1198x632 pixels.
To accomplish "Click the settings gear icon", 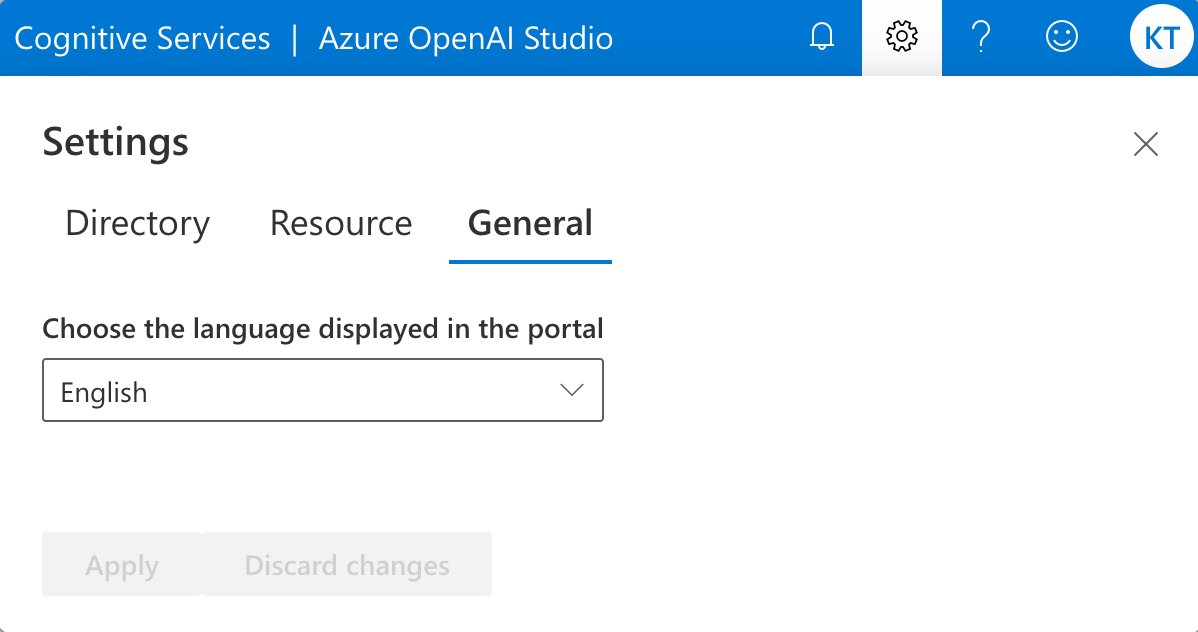I will [901, 37].
